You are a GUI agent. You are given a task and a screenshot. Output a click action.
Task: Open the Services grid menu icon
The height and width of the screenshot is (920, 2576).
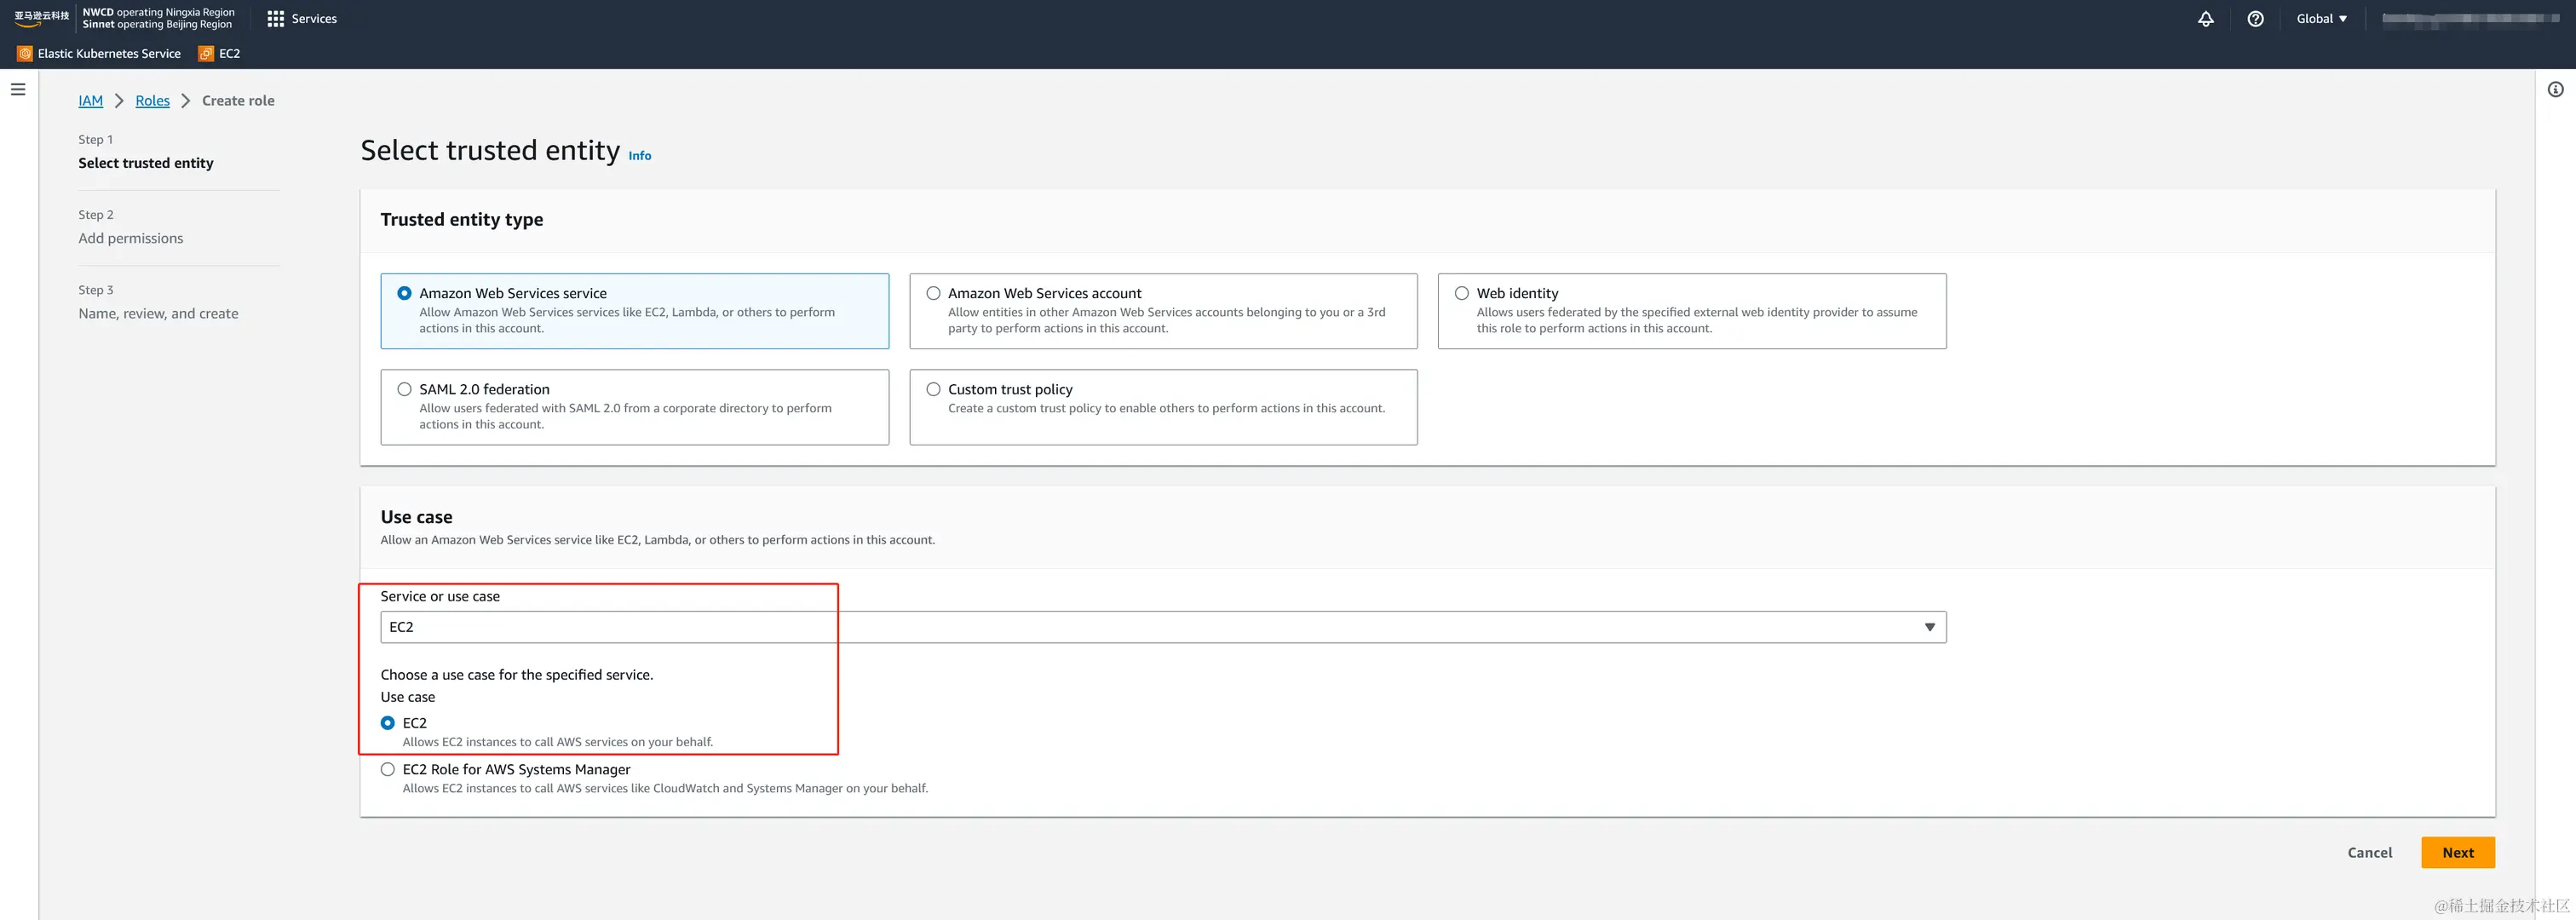tap(276, 19)
